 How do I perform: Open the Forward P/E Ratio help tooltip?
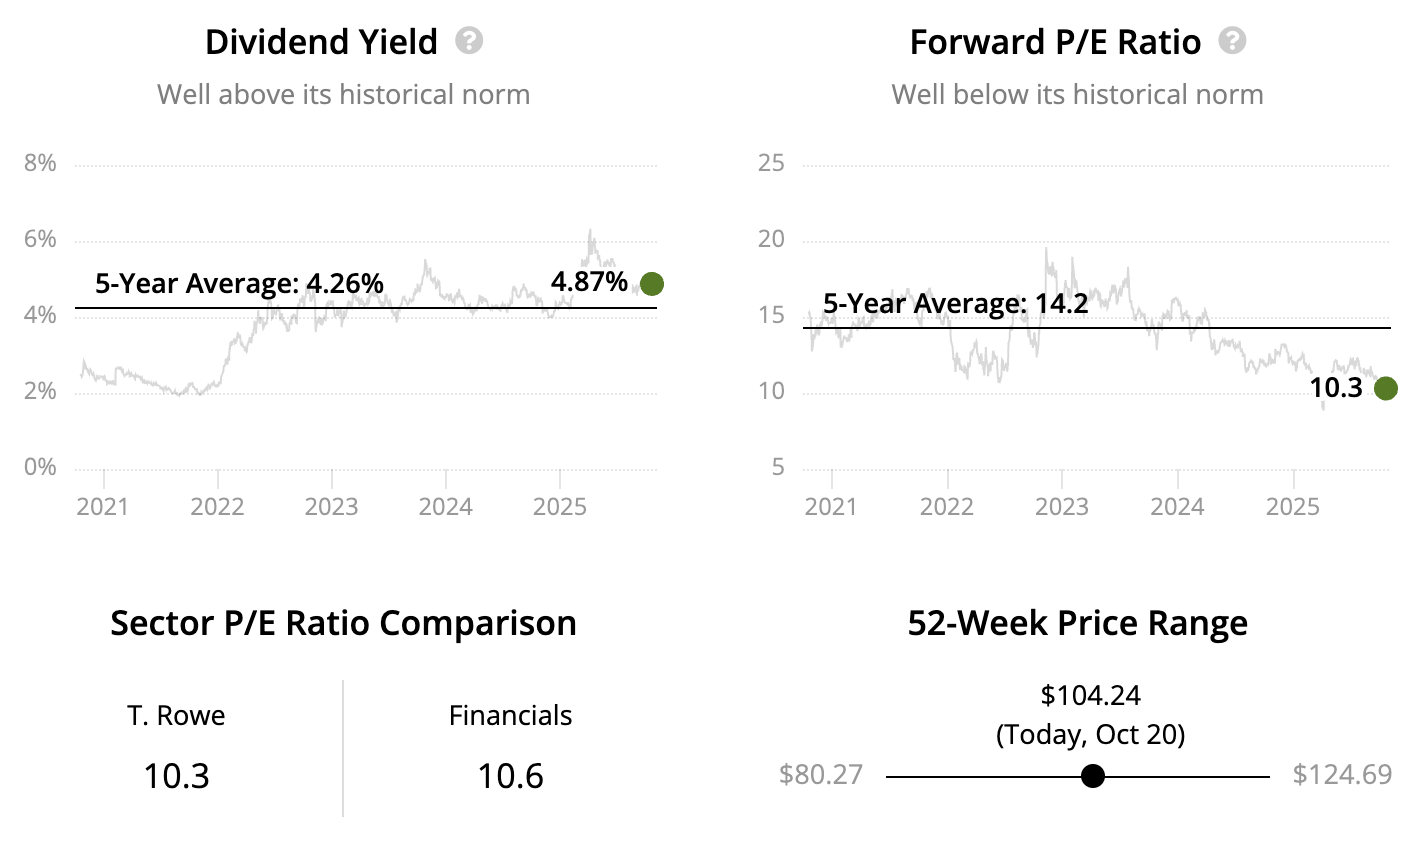click(1233, 41)
